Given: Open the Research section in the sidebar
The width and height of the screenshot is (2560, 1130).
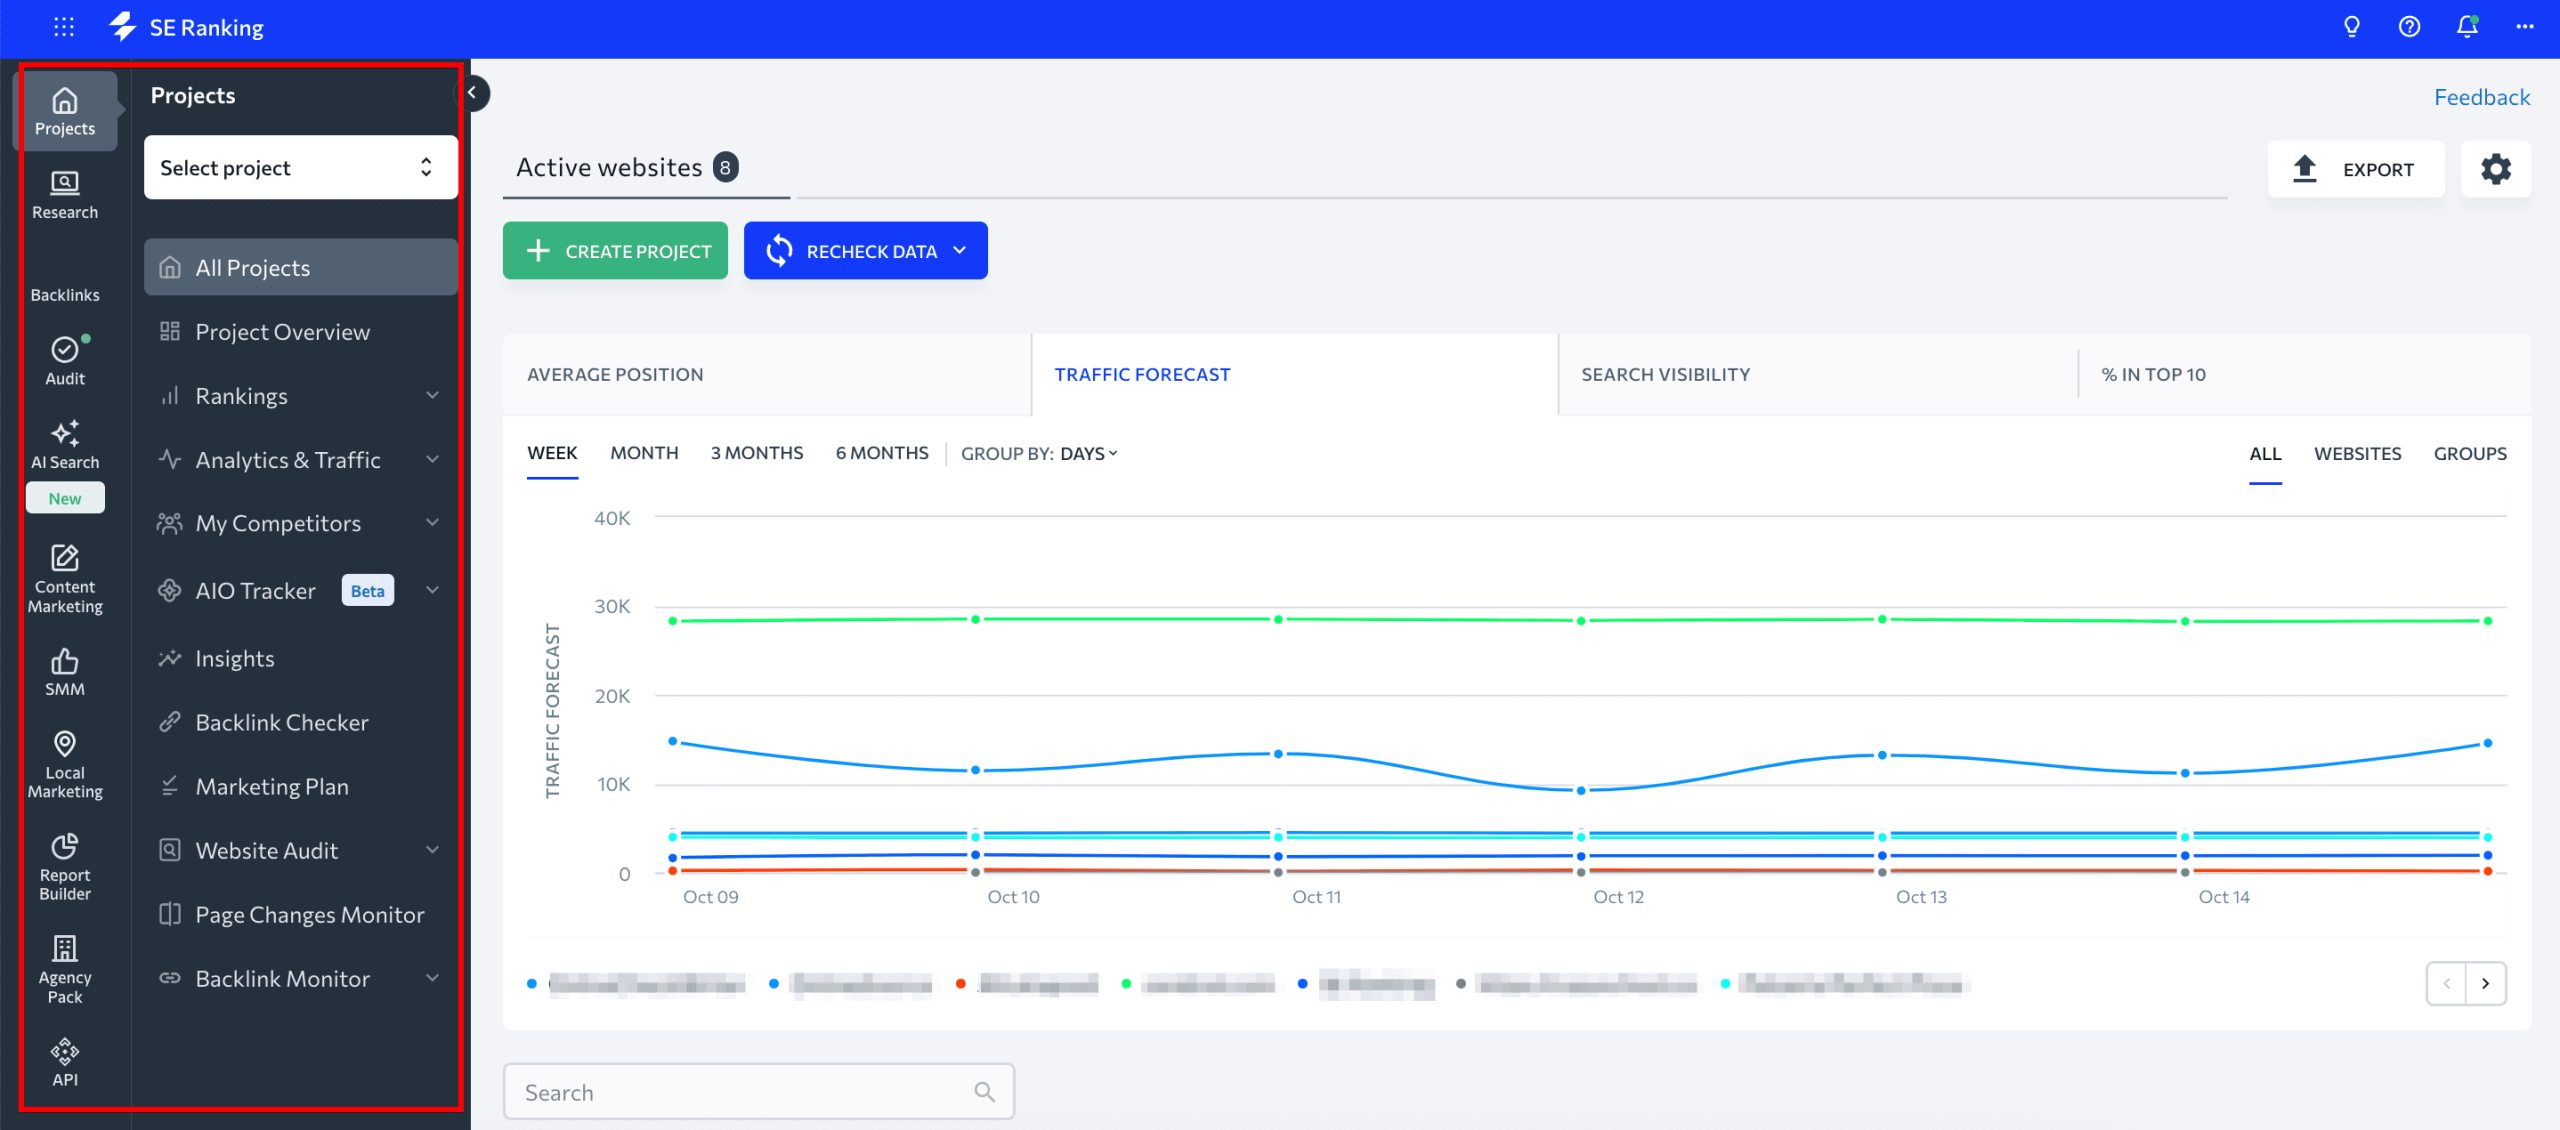Looking at the screenshot, I should coord(64,192).
